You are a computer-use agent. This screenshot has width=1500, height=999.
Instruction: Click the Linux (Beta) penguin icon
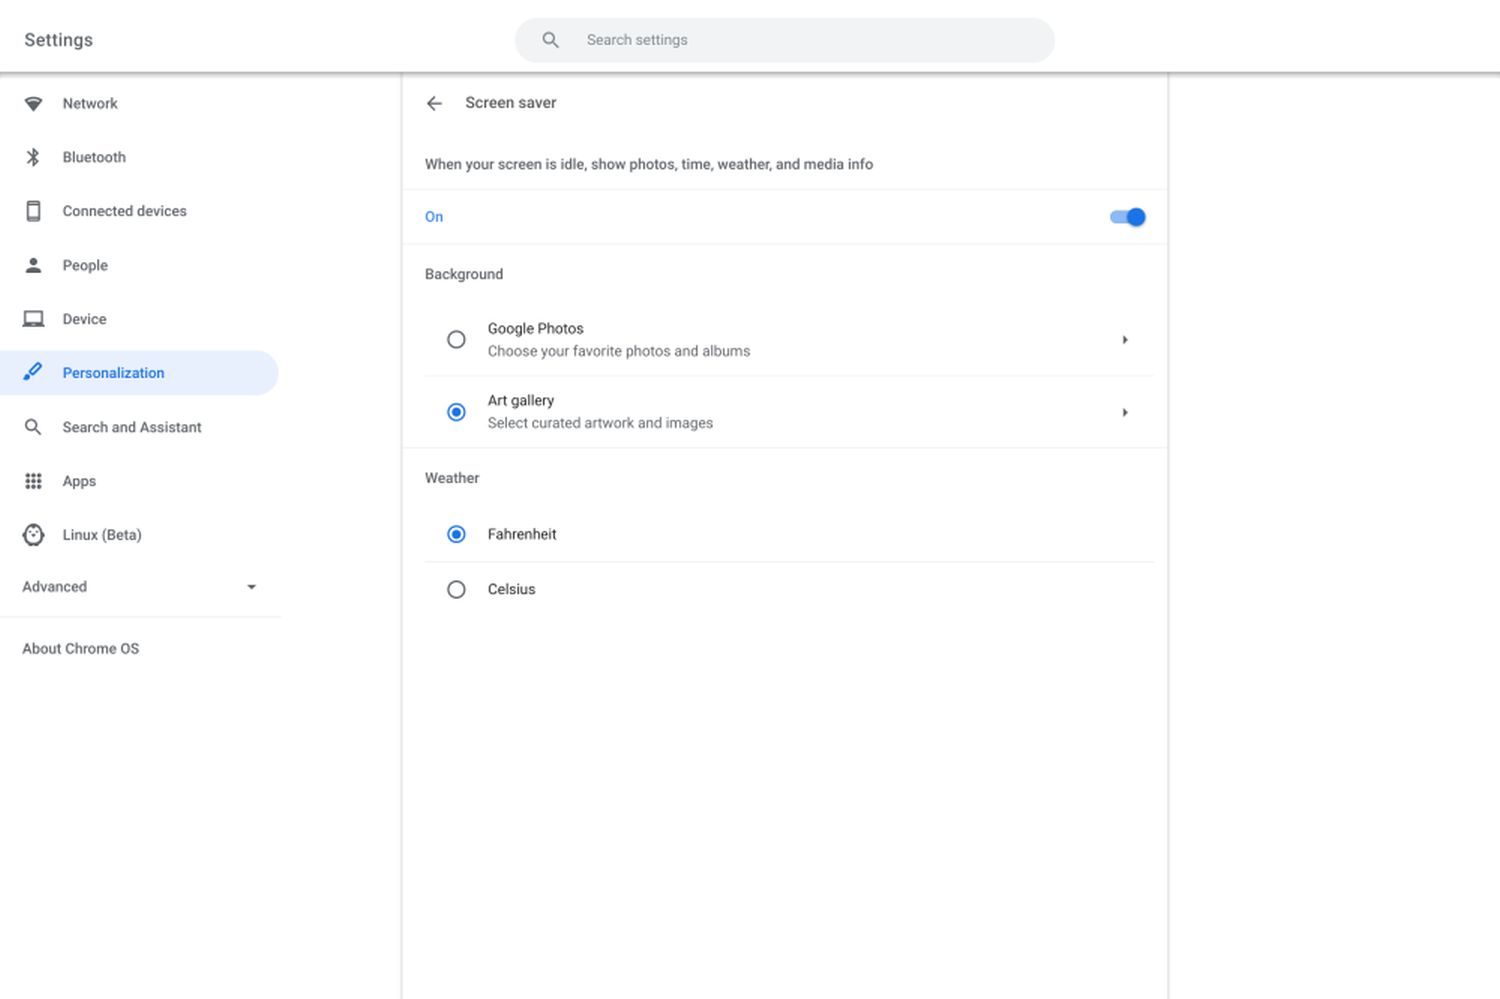pyautogui.click(x=33, y=535)
